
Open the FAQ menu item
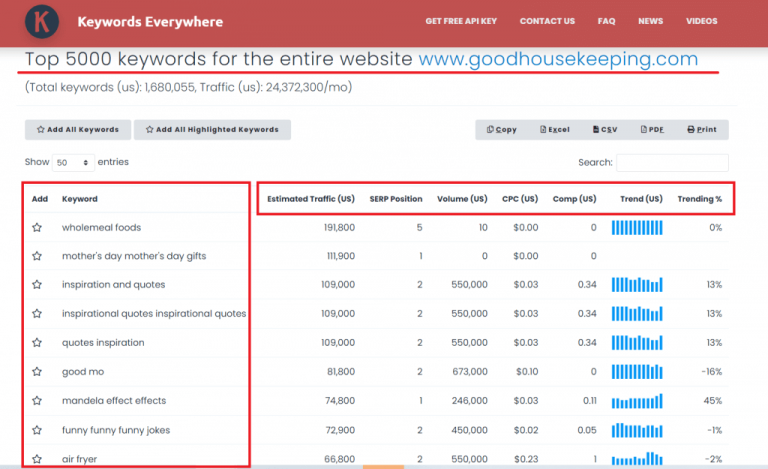[606, 21]
